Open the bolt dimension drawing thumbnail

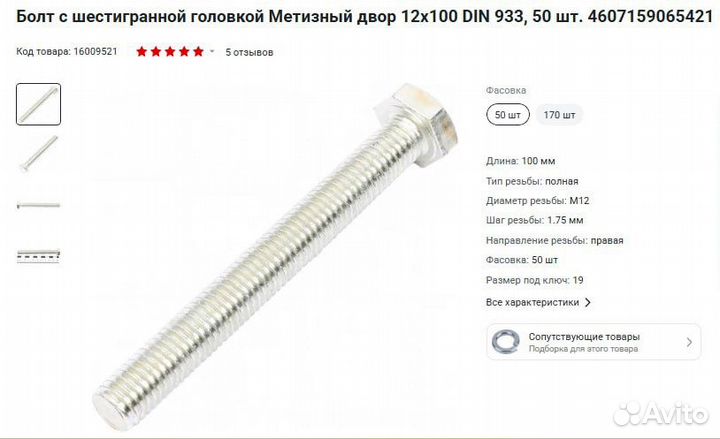pyautogui.click(x=39, y=255)
